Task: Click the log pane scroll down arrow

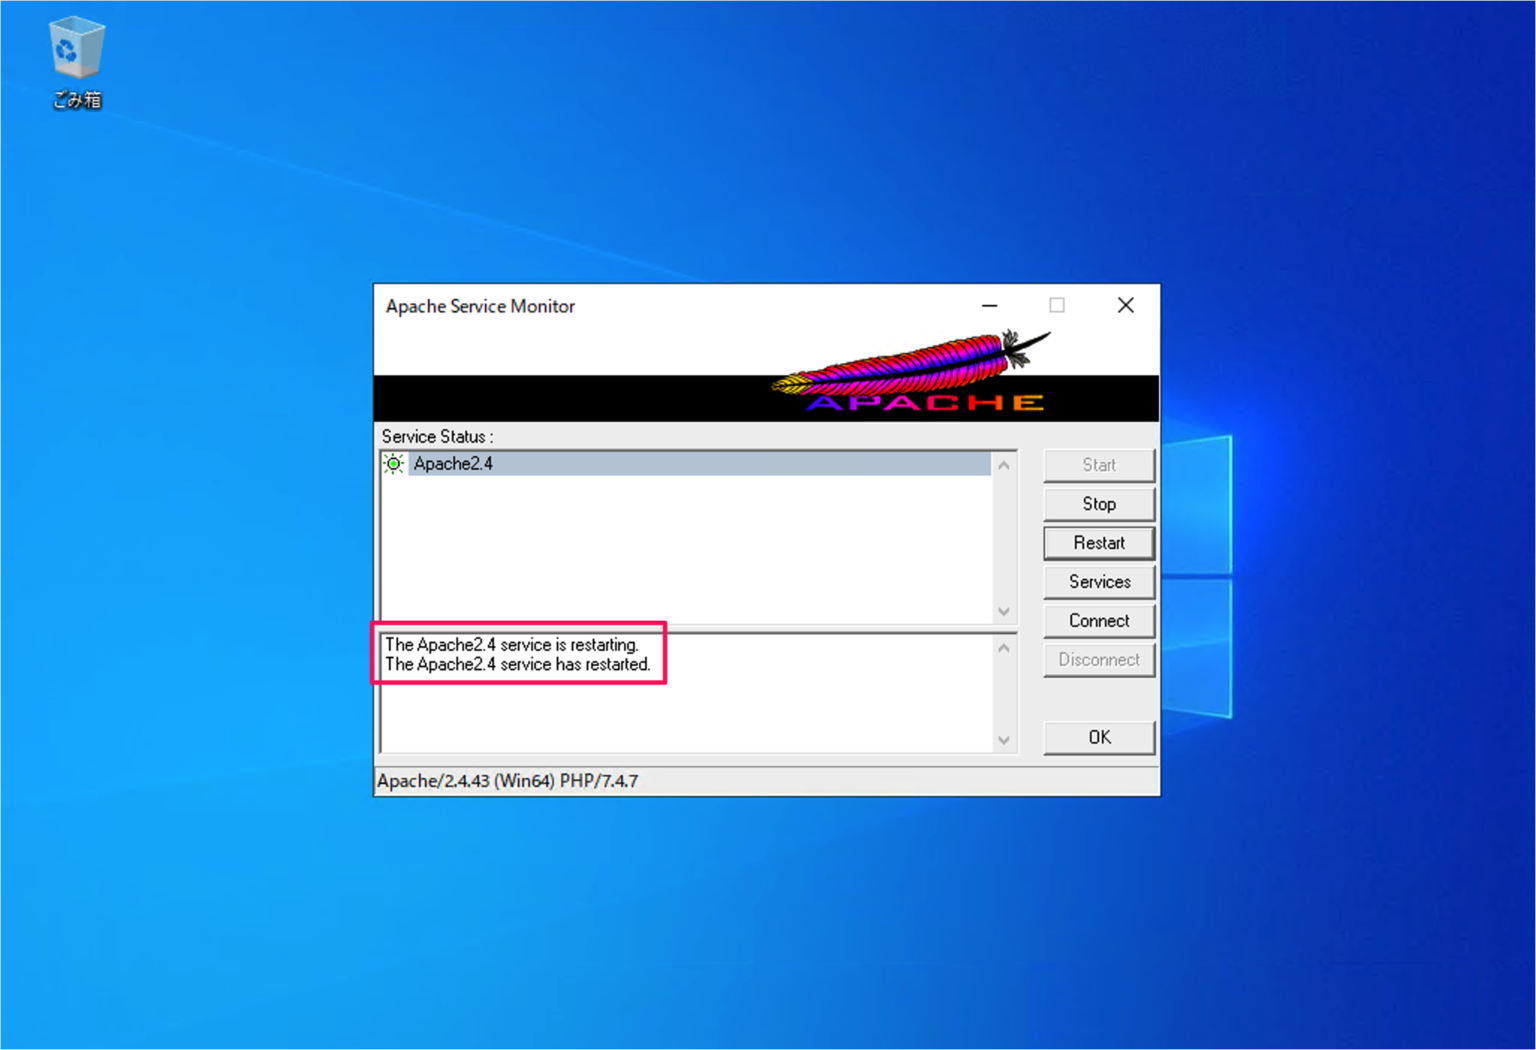Action: click(1004, 740)
